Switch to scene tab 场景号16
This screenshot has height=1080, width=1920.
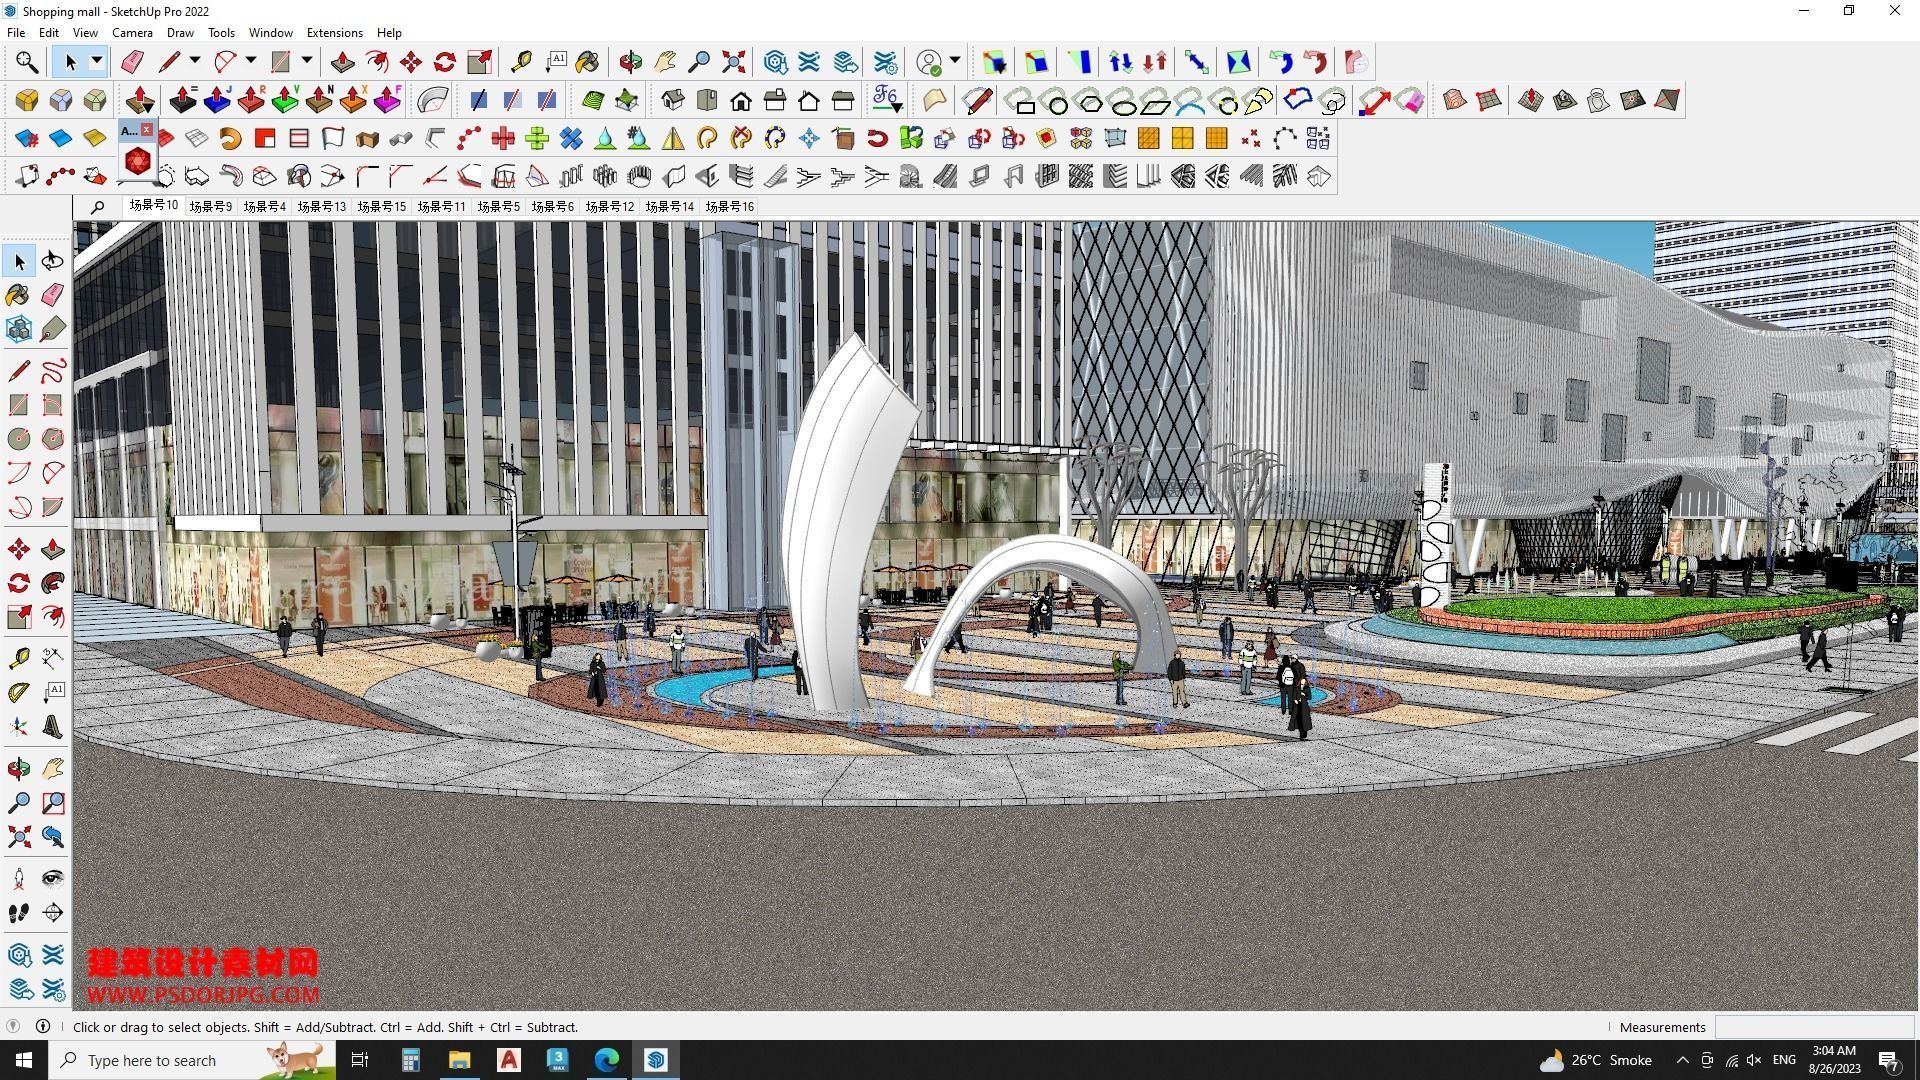[x=729, y=207]
